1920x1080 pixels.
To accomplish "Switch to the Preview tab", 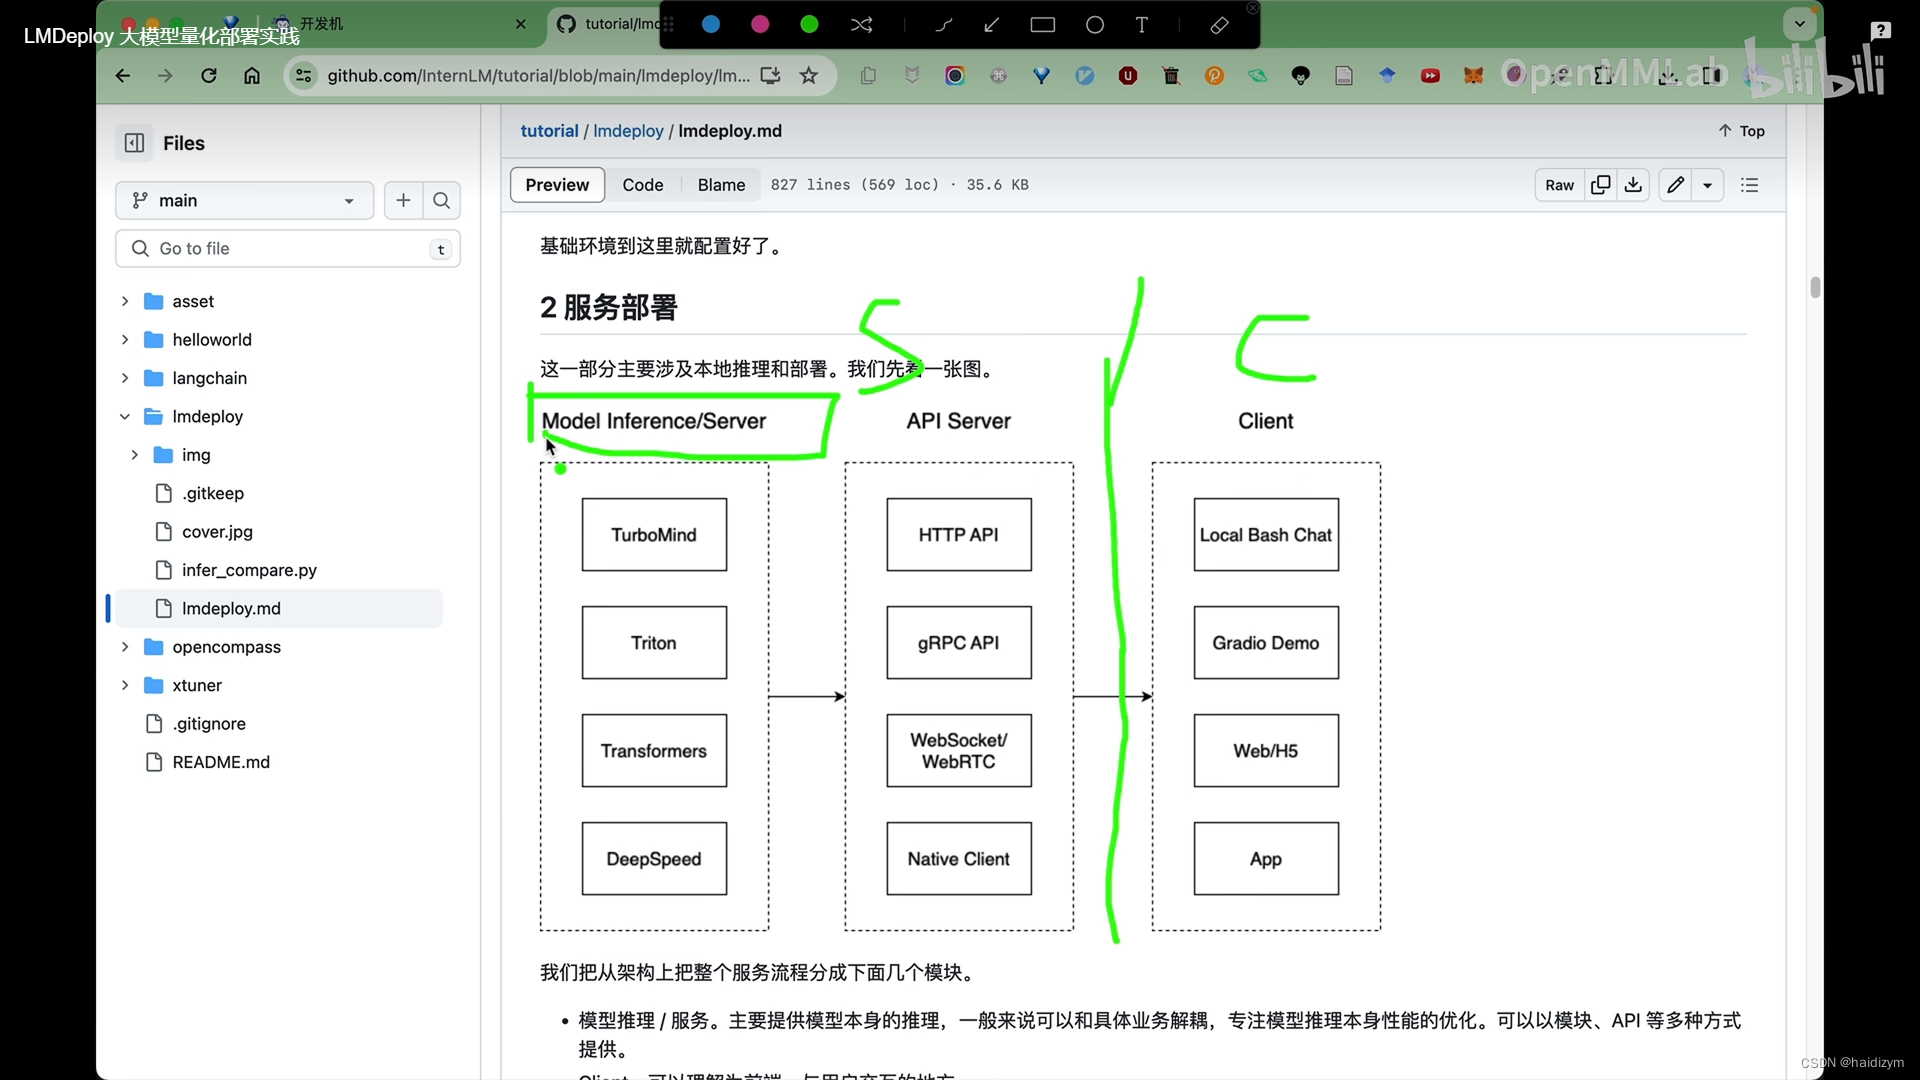I will click(557, 185).
